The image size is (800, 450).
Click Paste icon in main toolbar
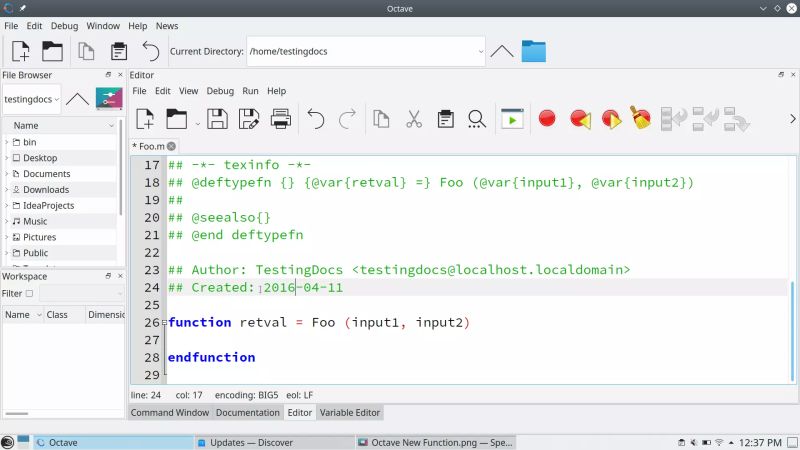[119, 52]
